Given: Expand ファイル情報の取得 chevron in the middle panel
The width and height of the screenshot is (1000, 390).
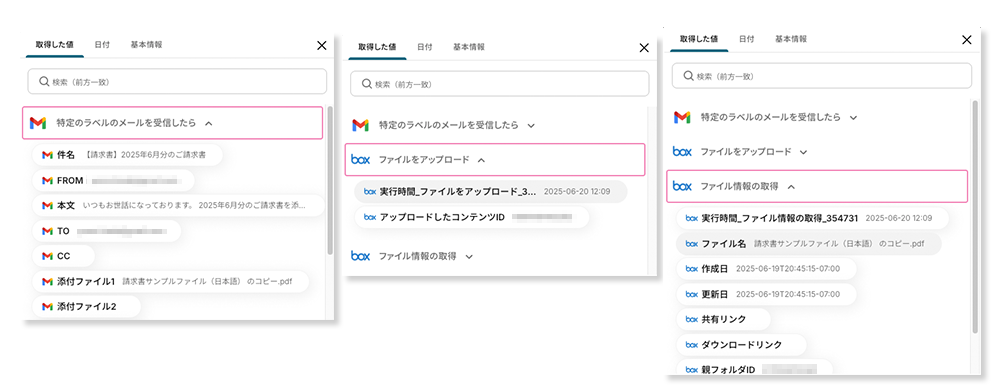Looking at the screenshot, I should 469,256.
